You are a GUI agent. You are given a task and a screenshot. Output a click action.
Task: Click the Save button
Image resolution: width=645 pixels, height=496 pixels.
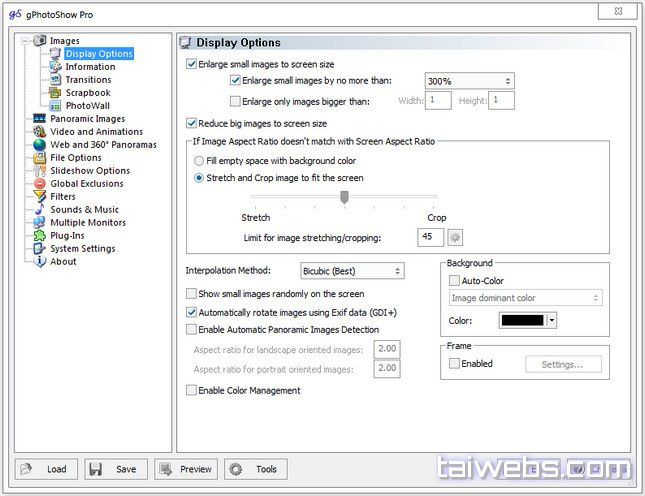pyautogui.click(x=116, y=469)
